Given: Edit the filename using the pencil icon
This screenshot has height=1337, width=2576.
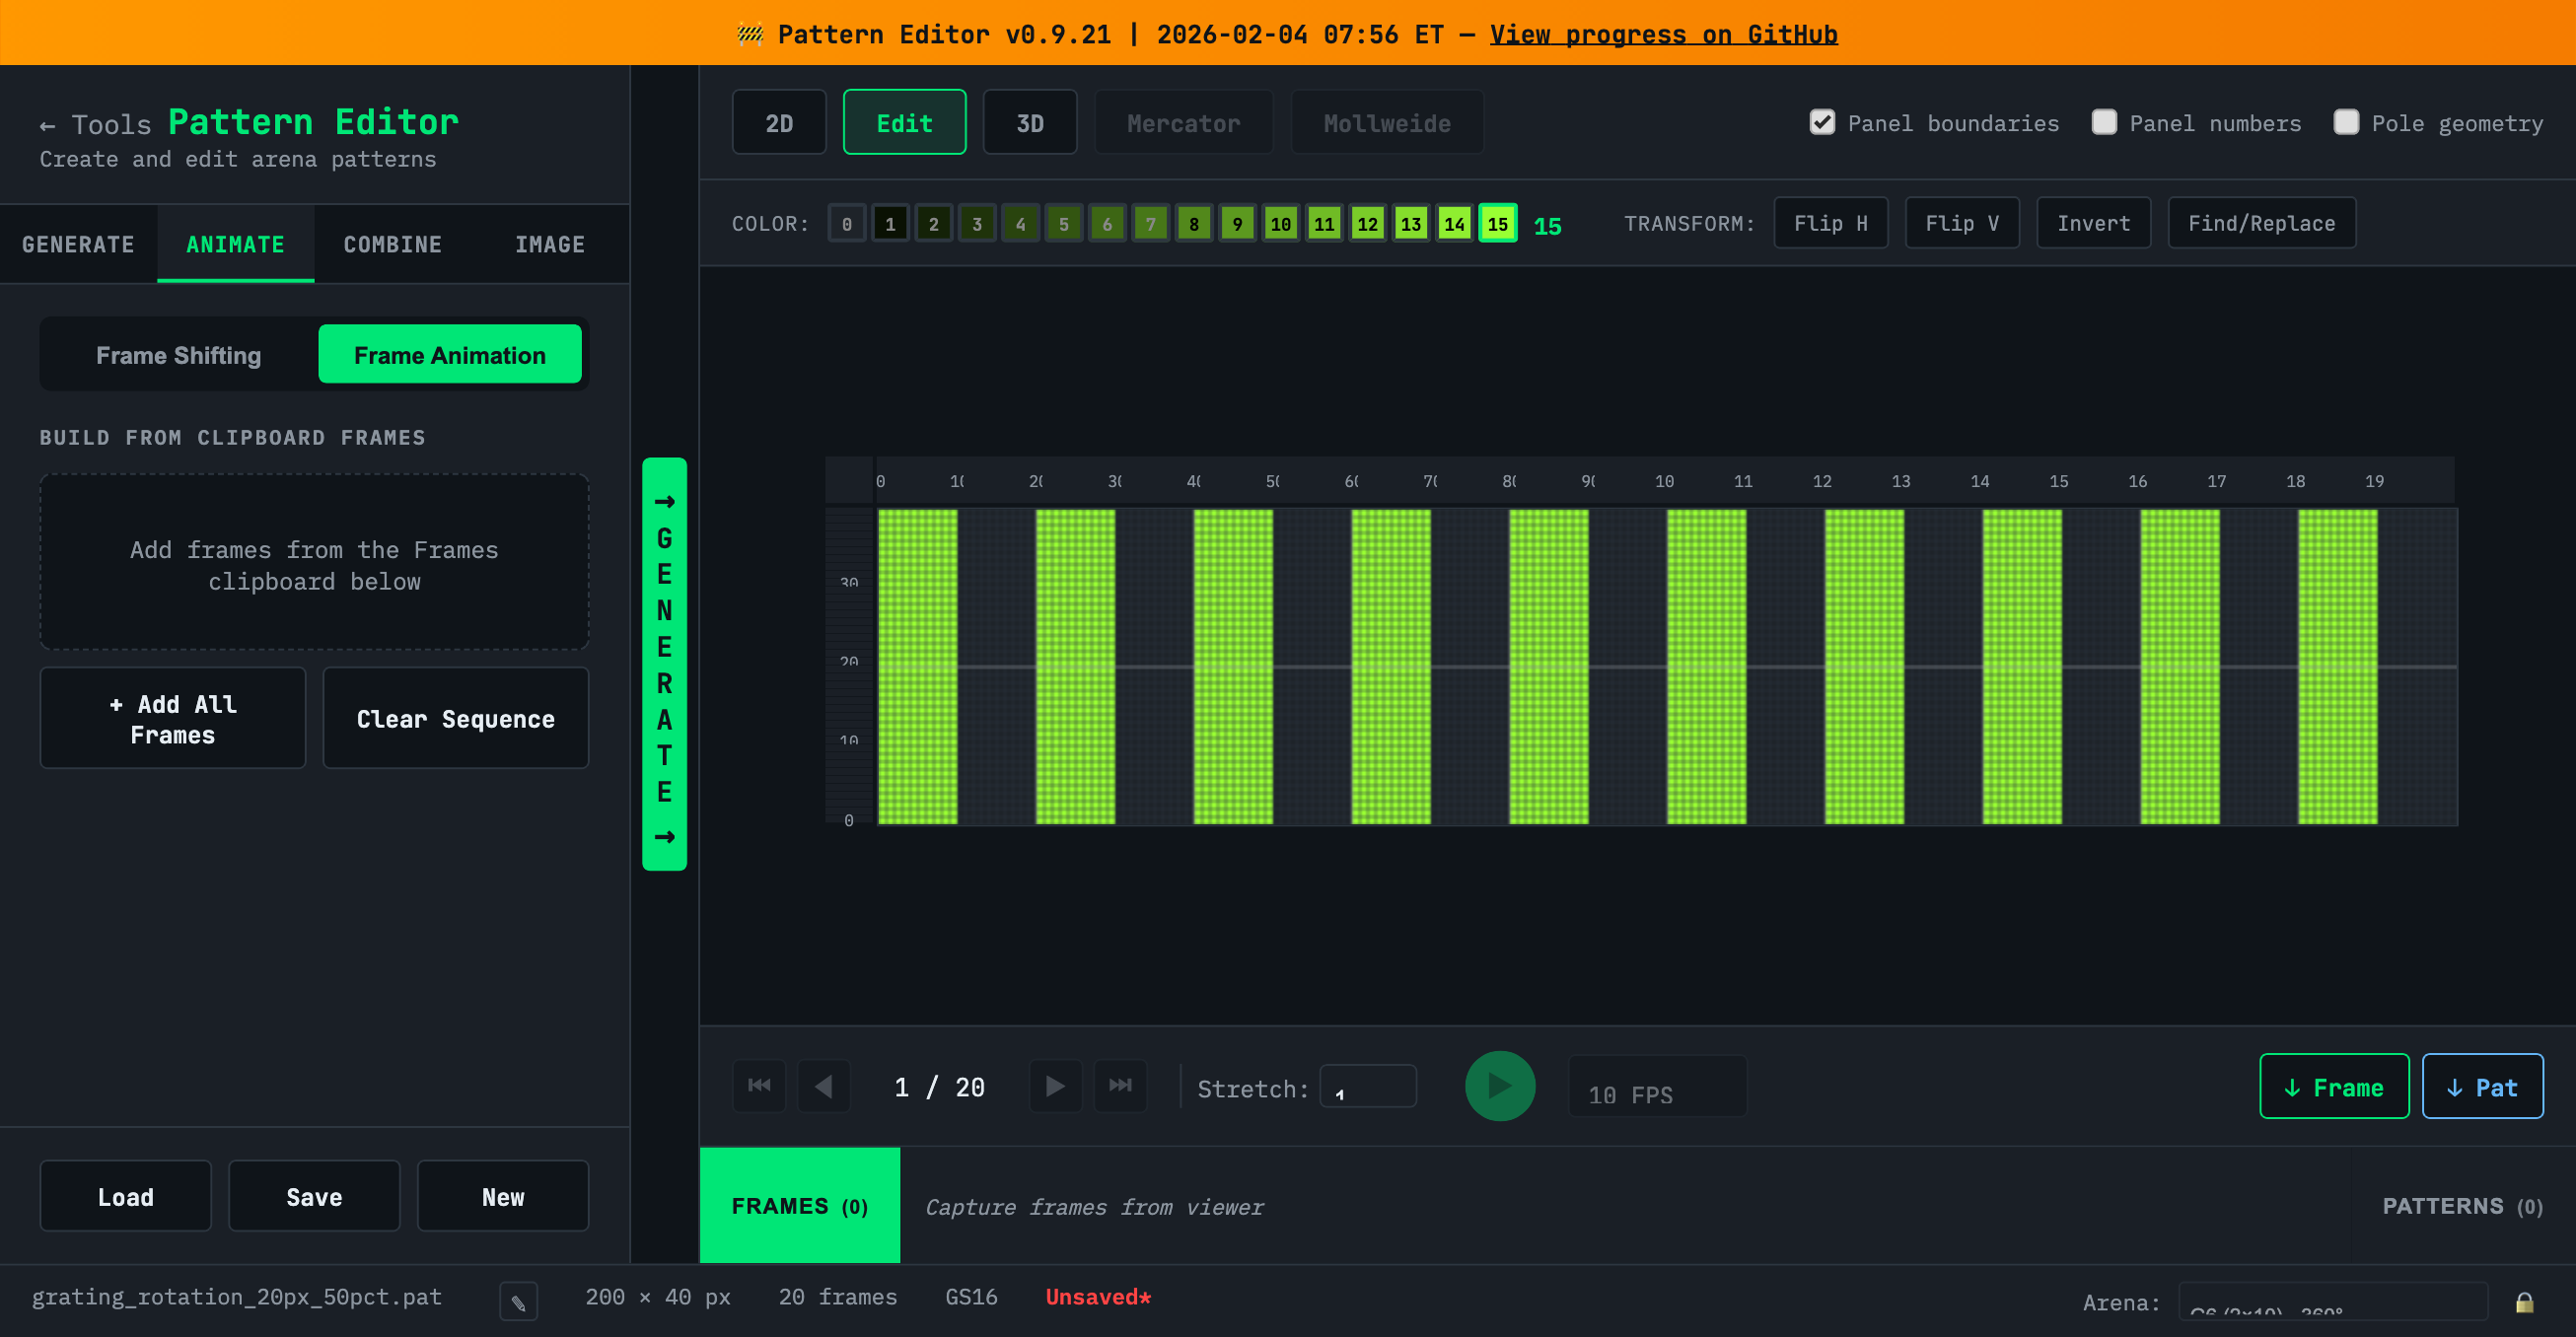Looking at the screenshot, I should point(518,1298).
